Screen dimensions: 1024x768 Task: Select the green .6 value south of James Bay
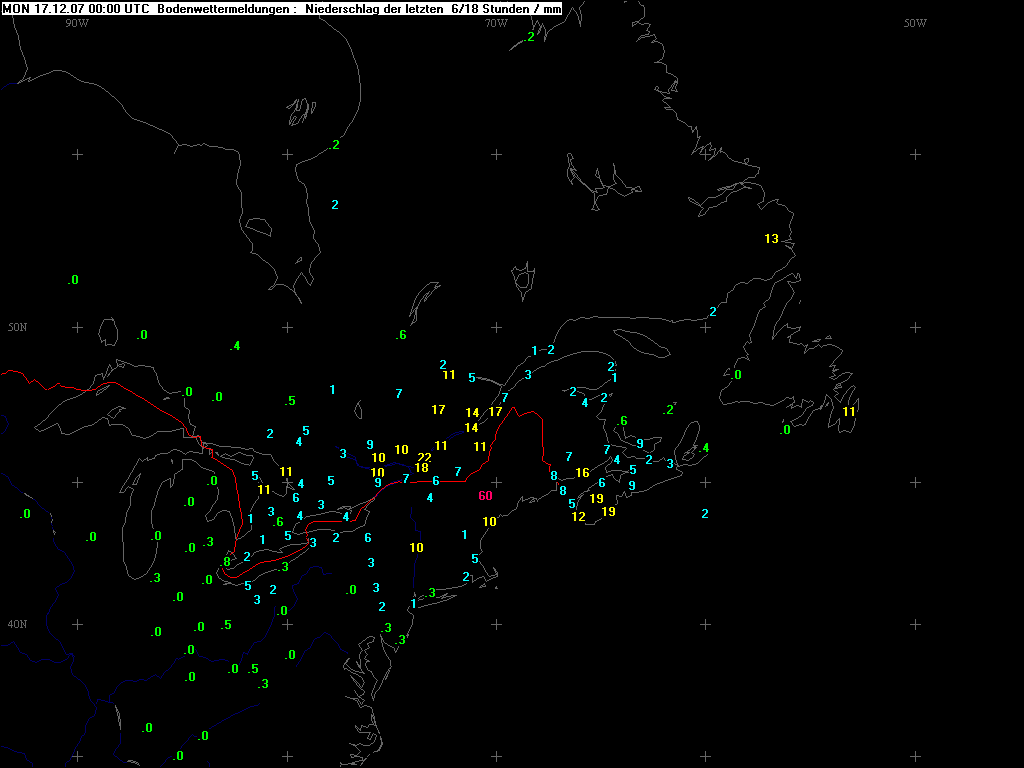[x=401, y=335]
